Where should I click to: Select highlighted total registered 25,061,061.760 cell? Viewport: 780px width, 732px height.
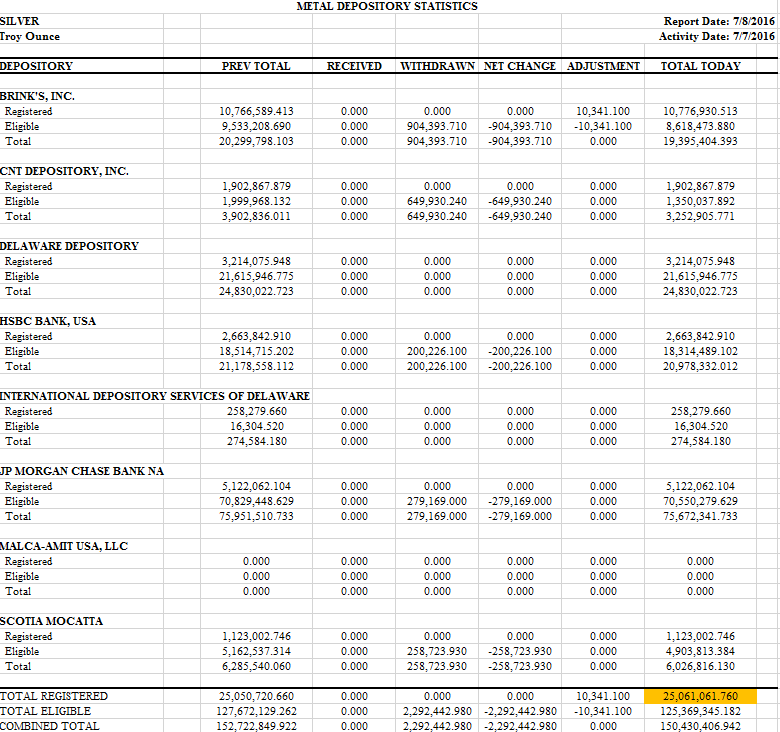tap(700, 697)
